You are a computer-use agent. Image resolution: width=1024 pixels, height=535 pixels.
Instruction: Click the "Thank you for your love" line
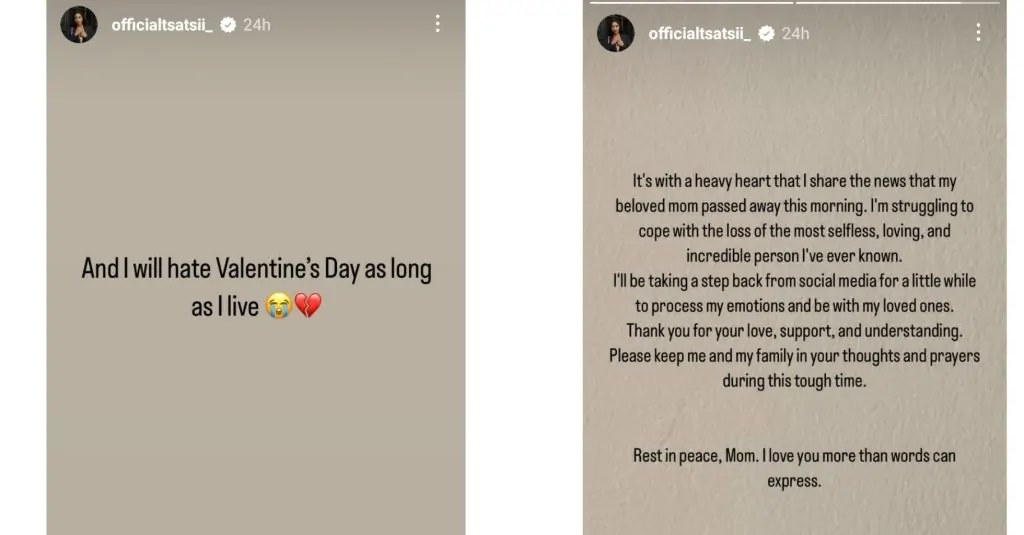(795, 330)
